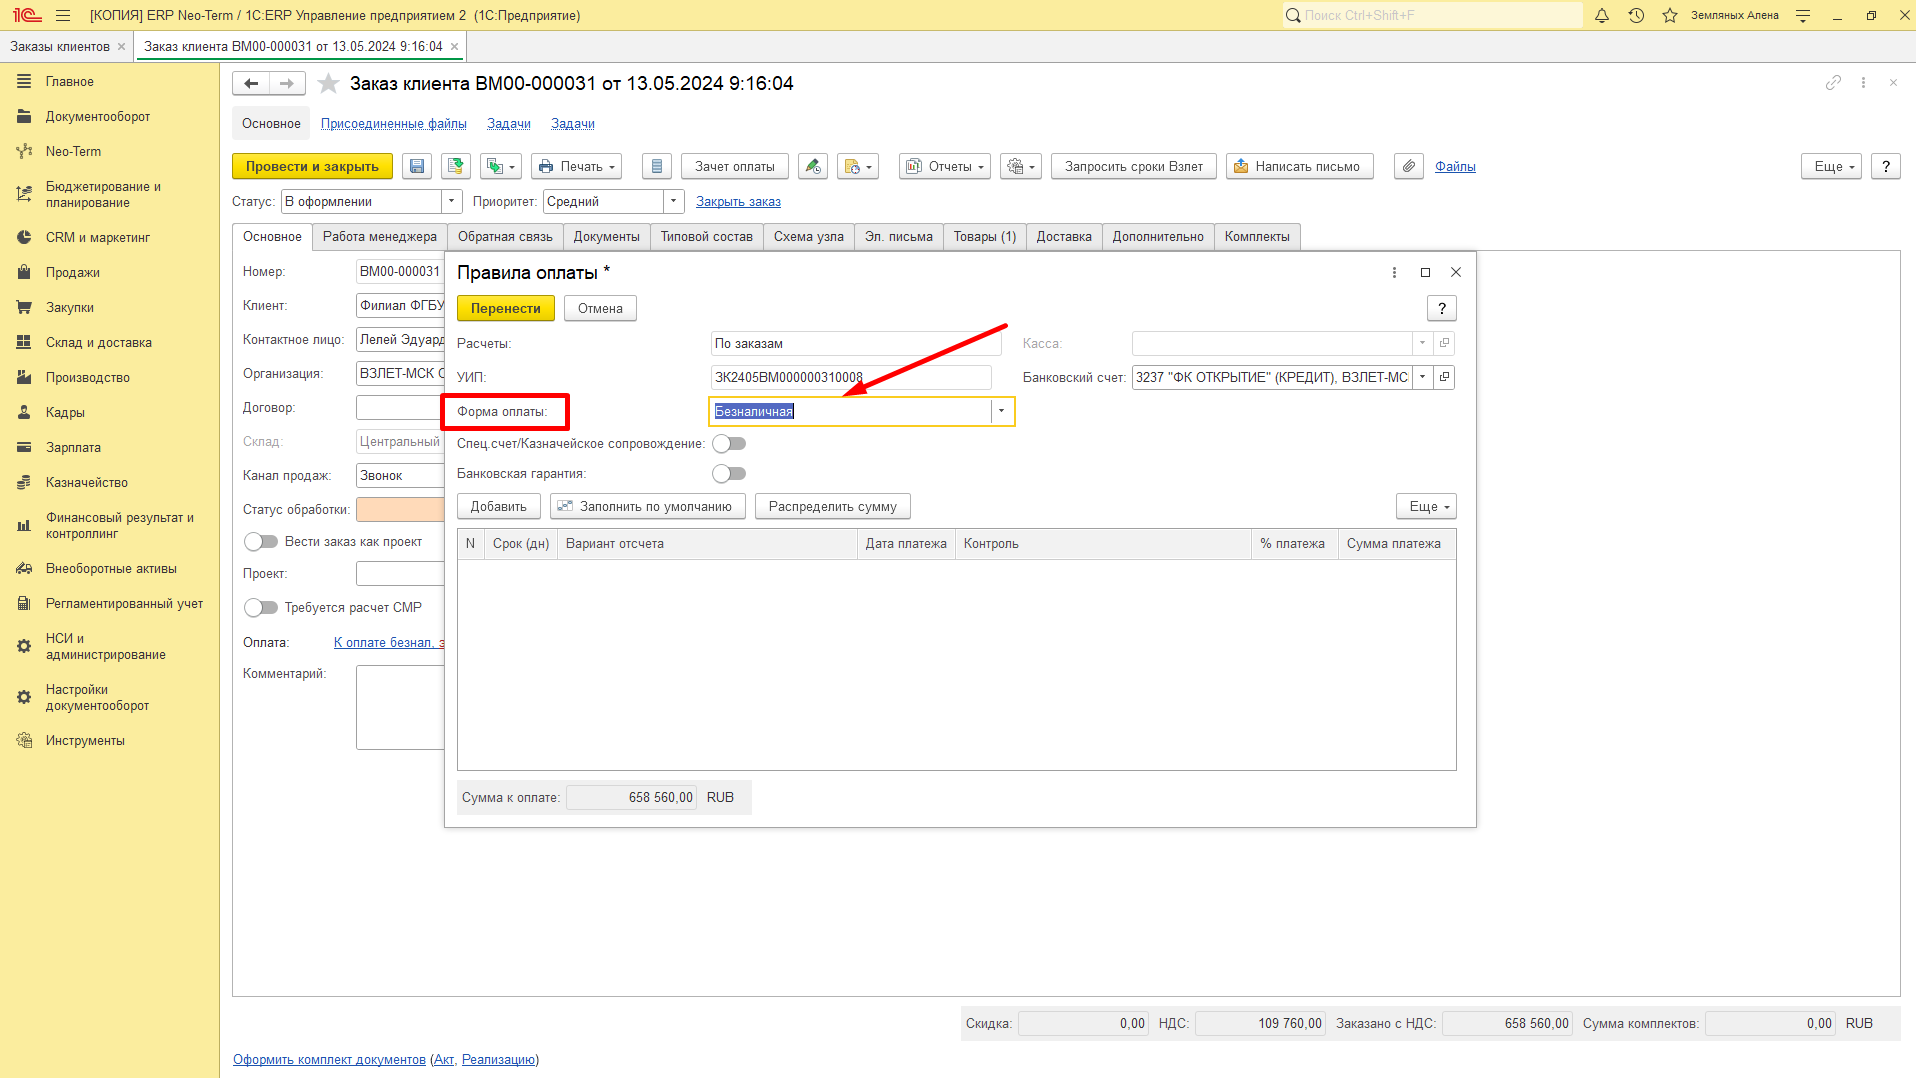Click Закрыть заказ link

pyautogui.click(x=738, y=202)
